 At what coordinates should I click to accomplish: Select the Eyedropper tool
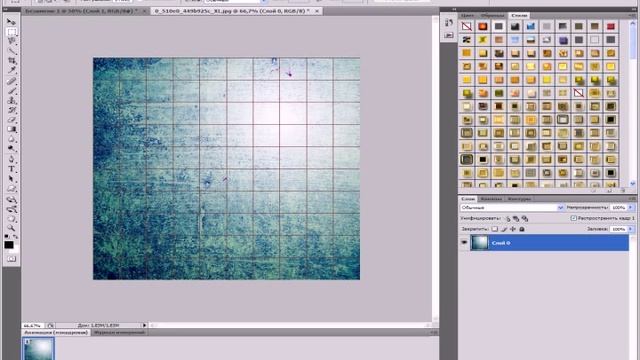coord(11,71)
